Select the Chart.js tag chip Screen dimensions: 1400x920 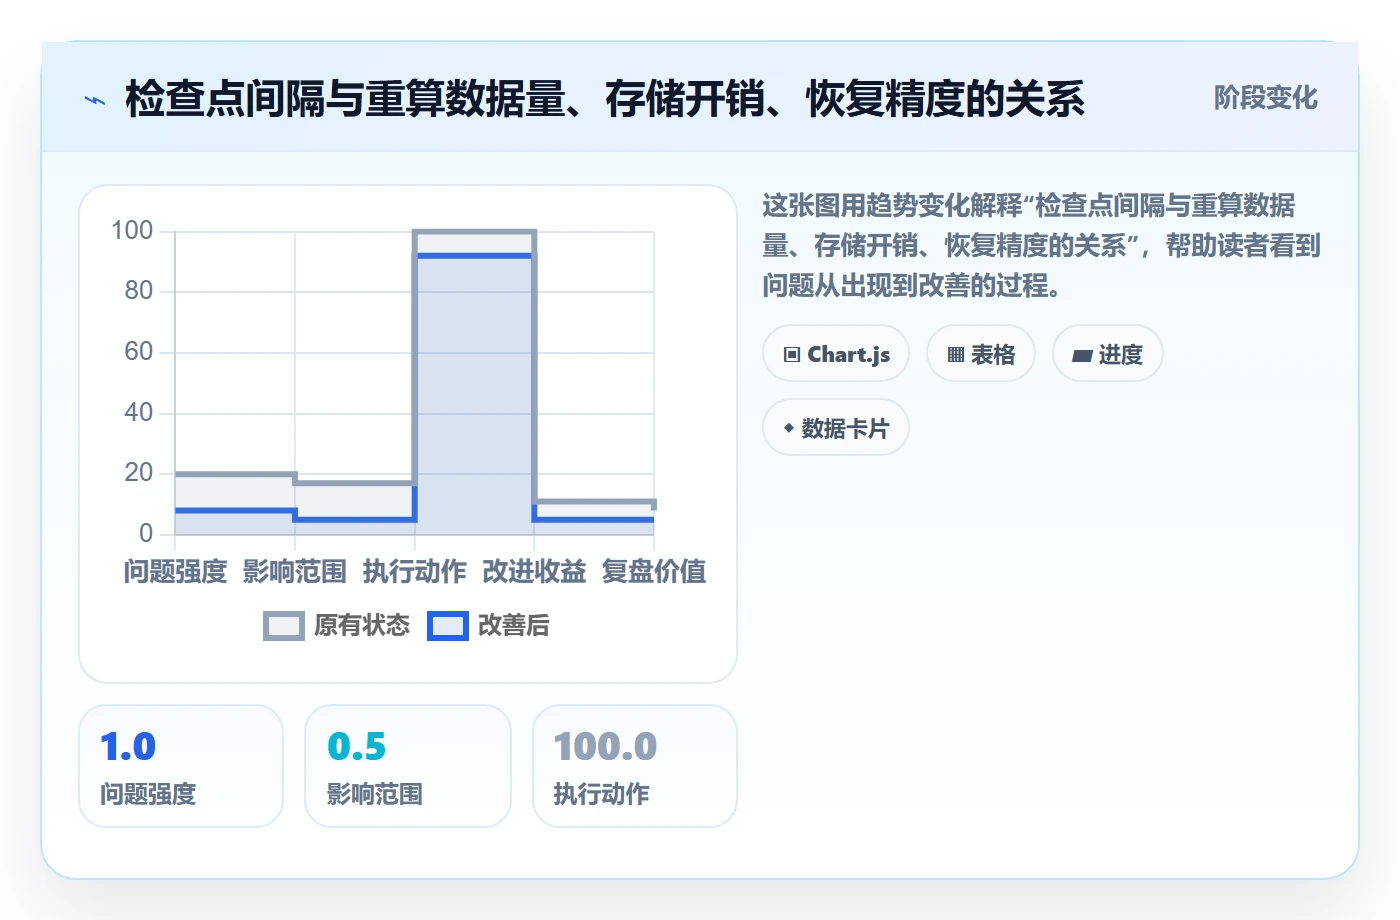point(836,354)
